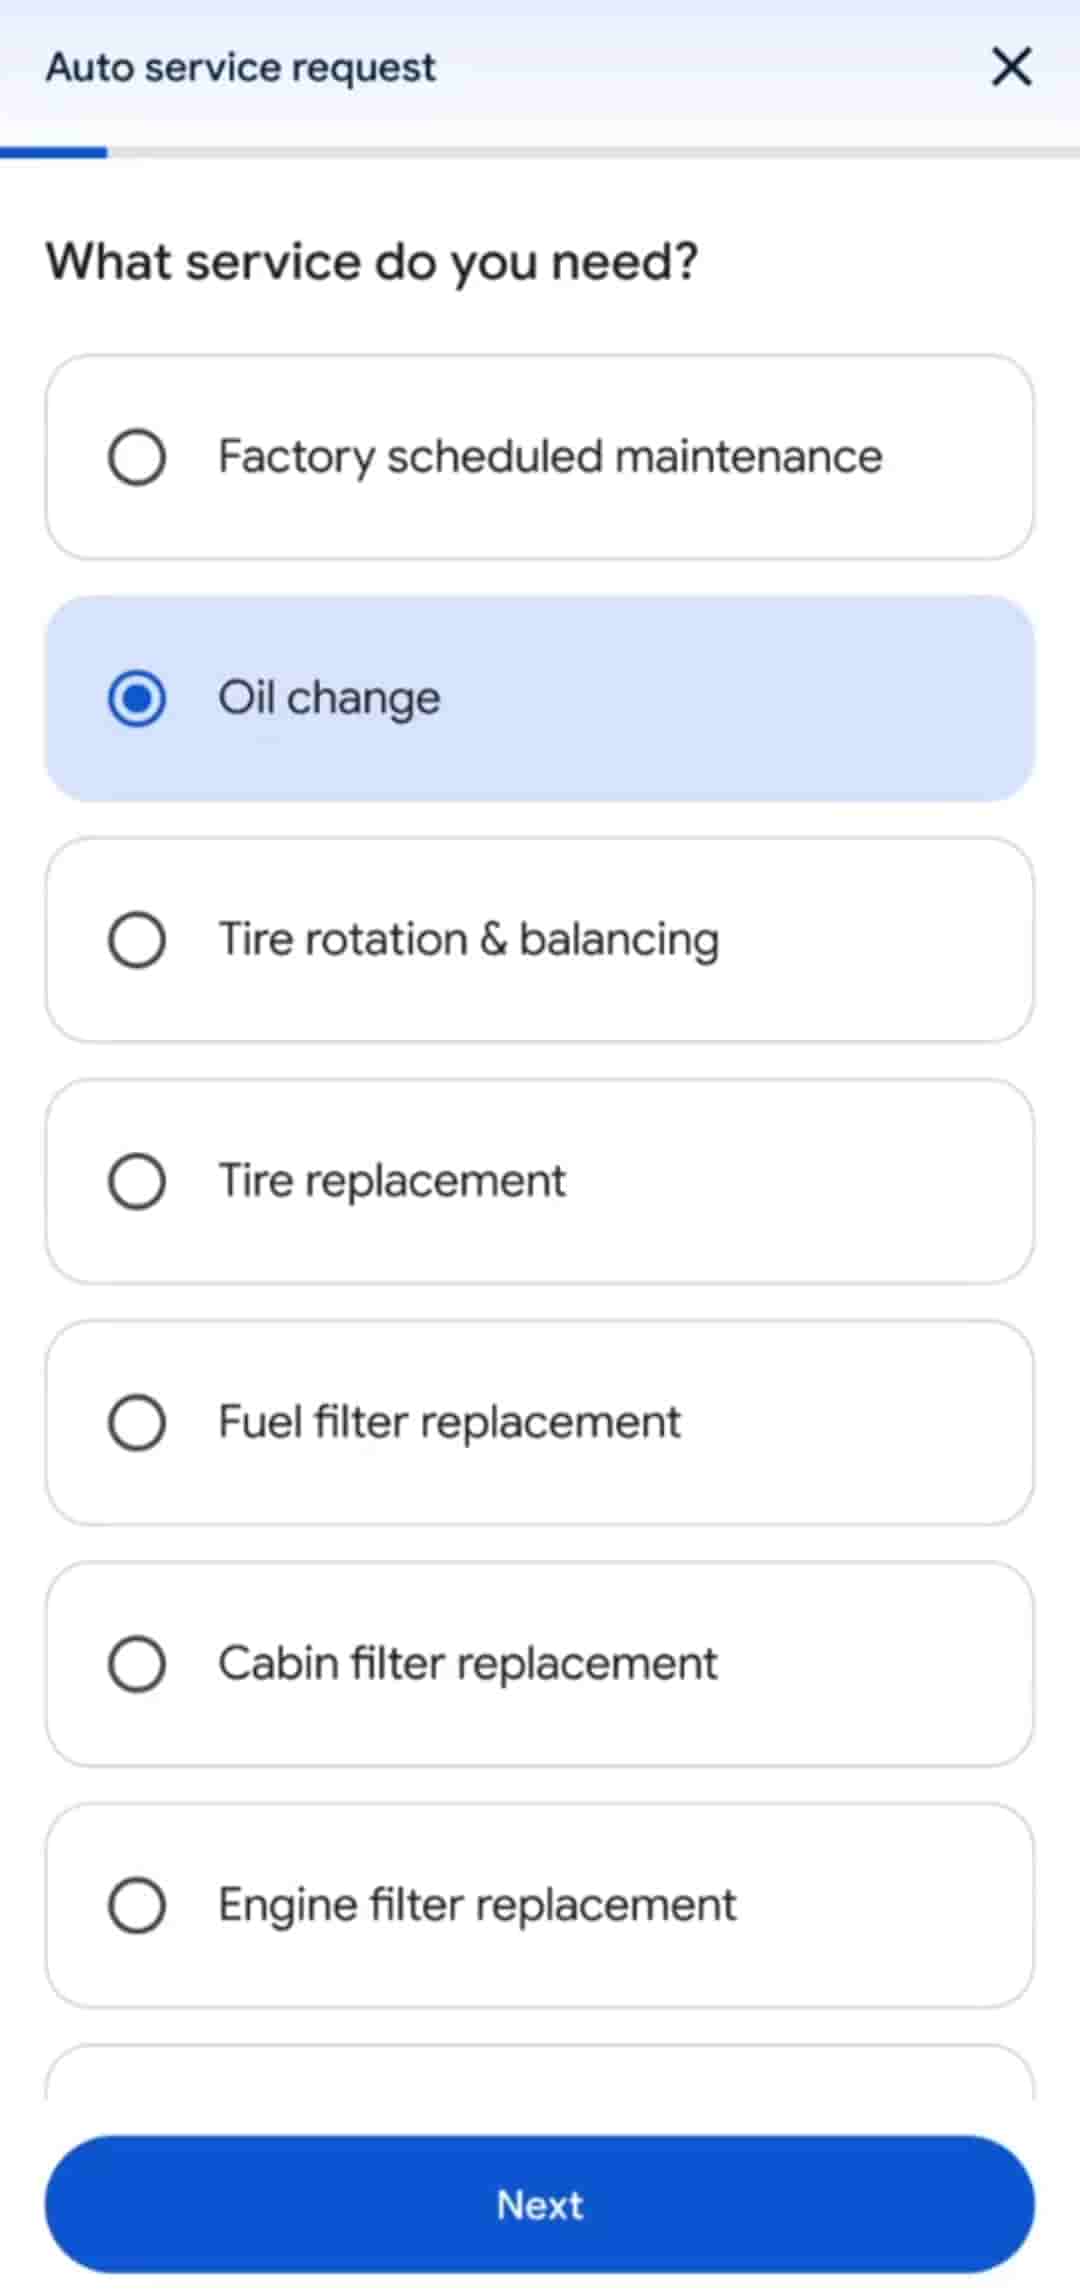Tap the "Engine filter replacement" label text
Viewport: 1080px width, 2293px height.
[x=477, y=1905]
